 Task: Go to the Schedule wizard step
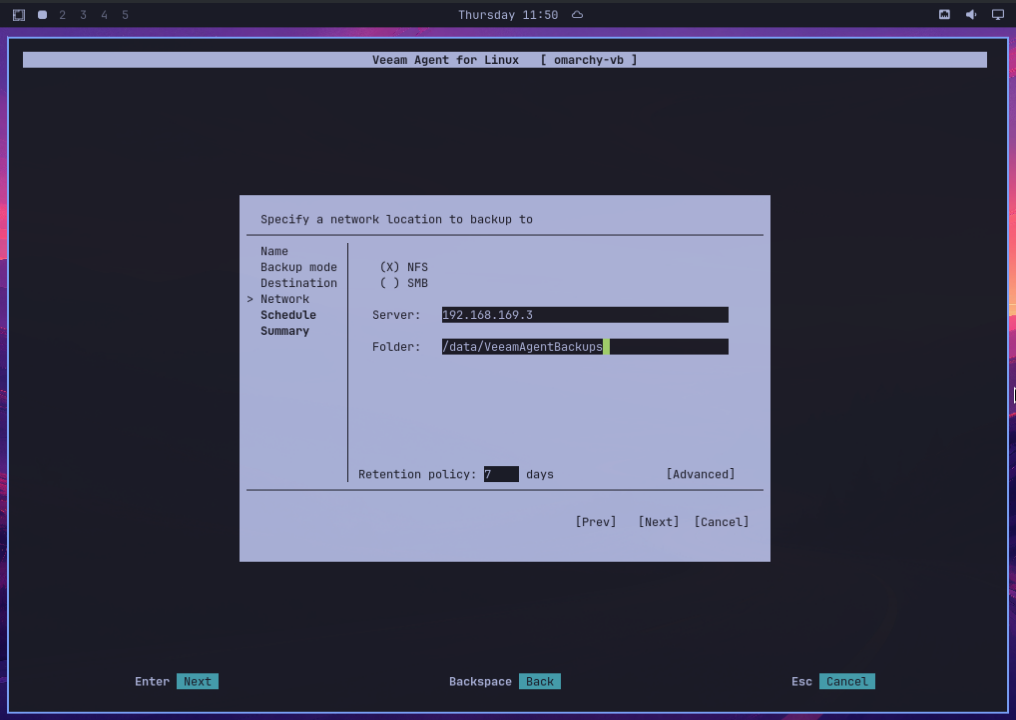(x=288, y=315)
